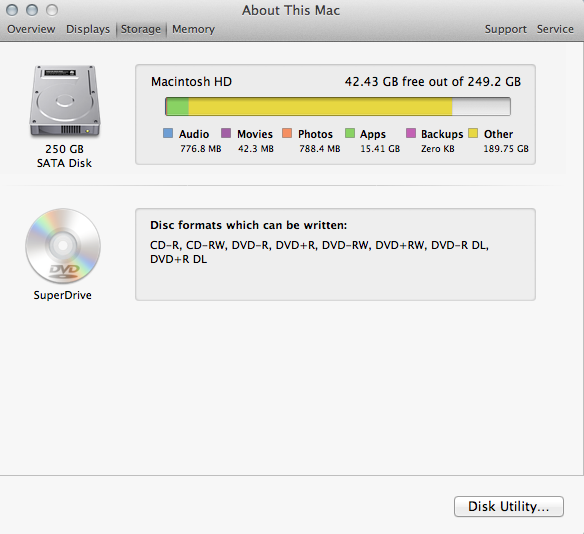Open the Service section
Screen dimensions: 584x534
click(x=555, y=29)
